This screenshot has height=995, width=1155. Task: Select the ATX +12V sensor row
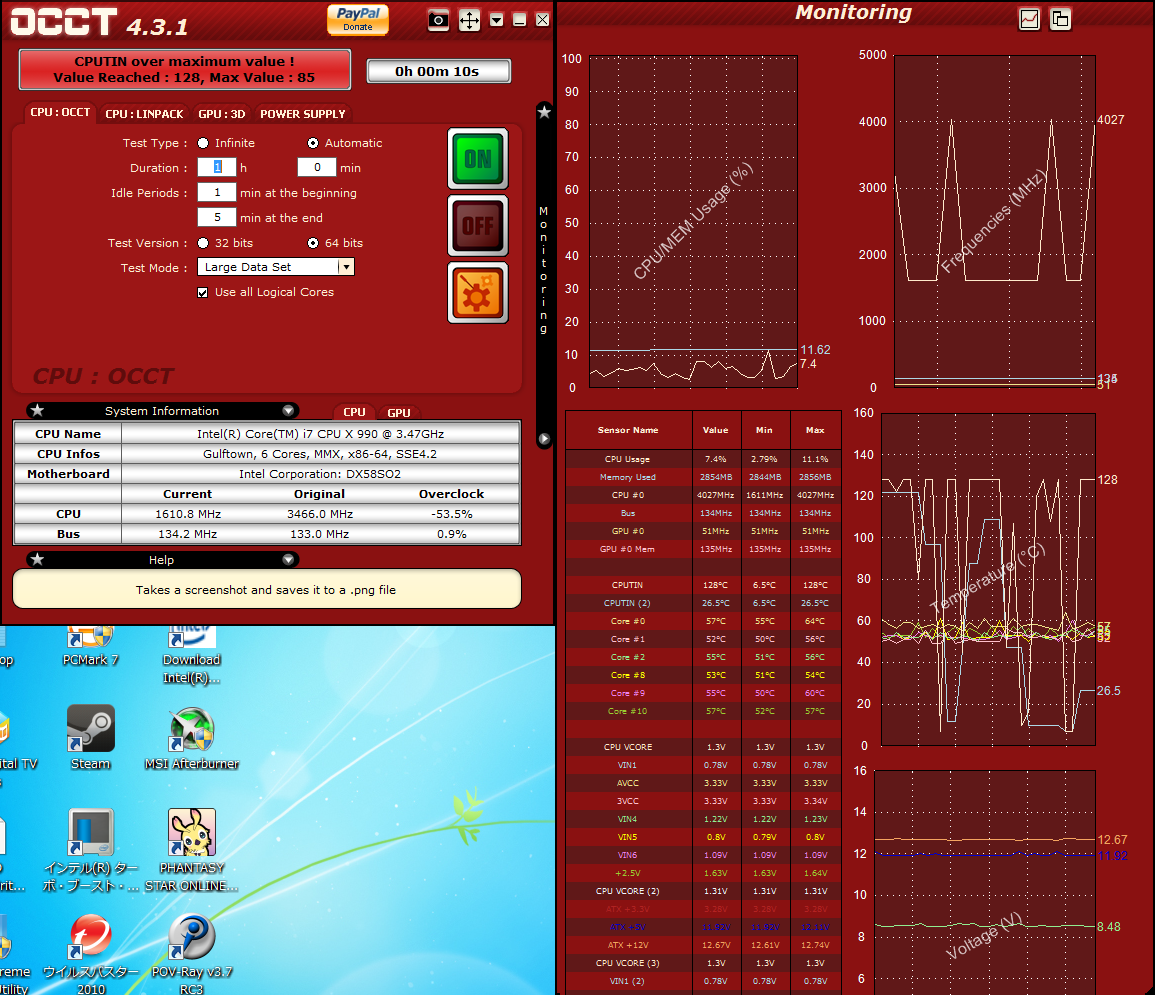tap(703, 945)
